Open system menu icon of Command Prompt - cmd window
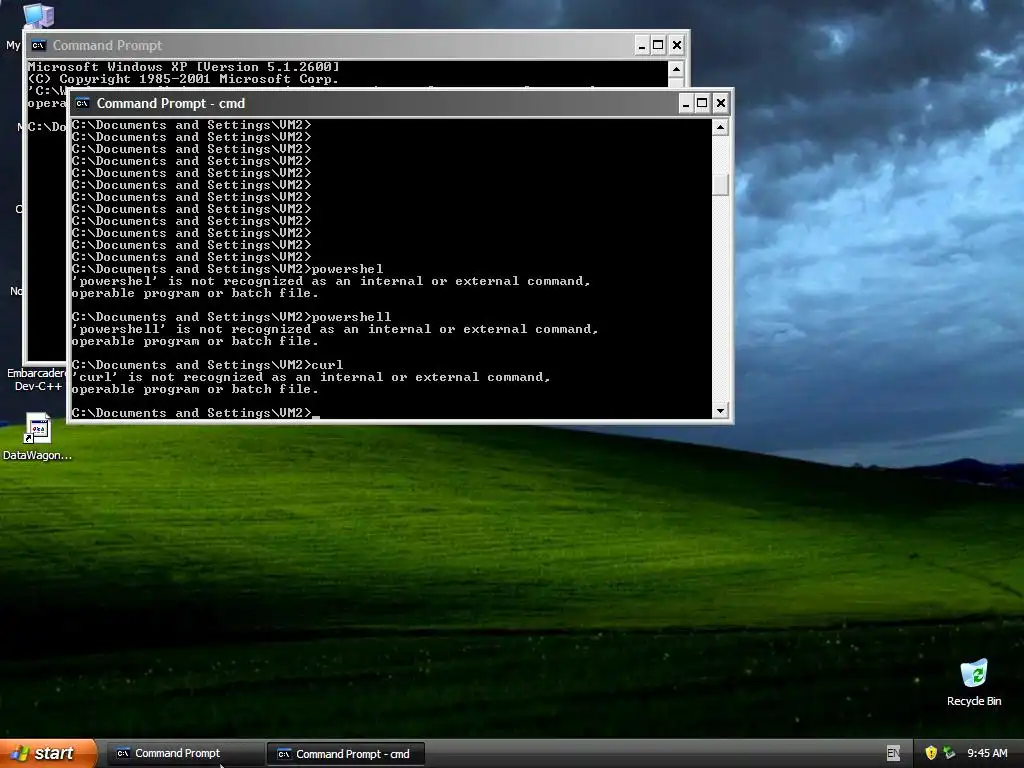 click(x=82, y=103)
